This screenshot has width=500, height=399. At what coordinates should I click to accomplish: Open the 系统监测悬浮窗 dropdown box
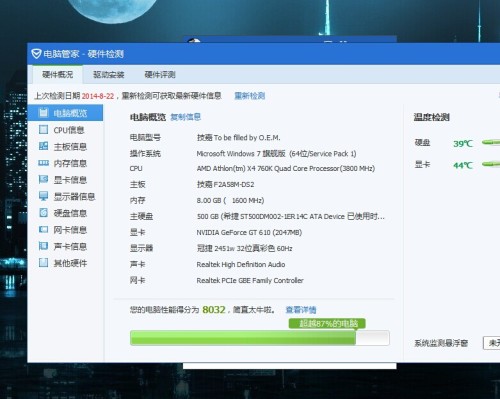[492, 343]
